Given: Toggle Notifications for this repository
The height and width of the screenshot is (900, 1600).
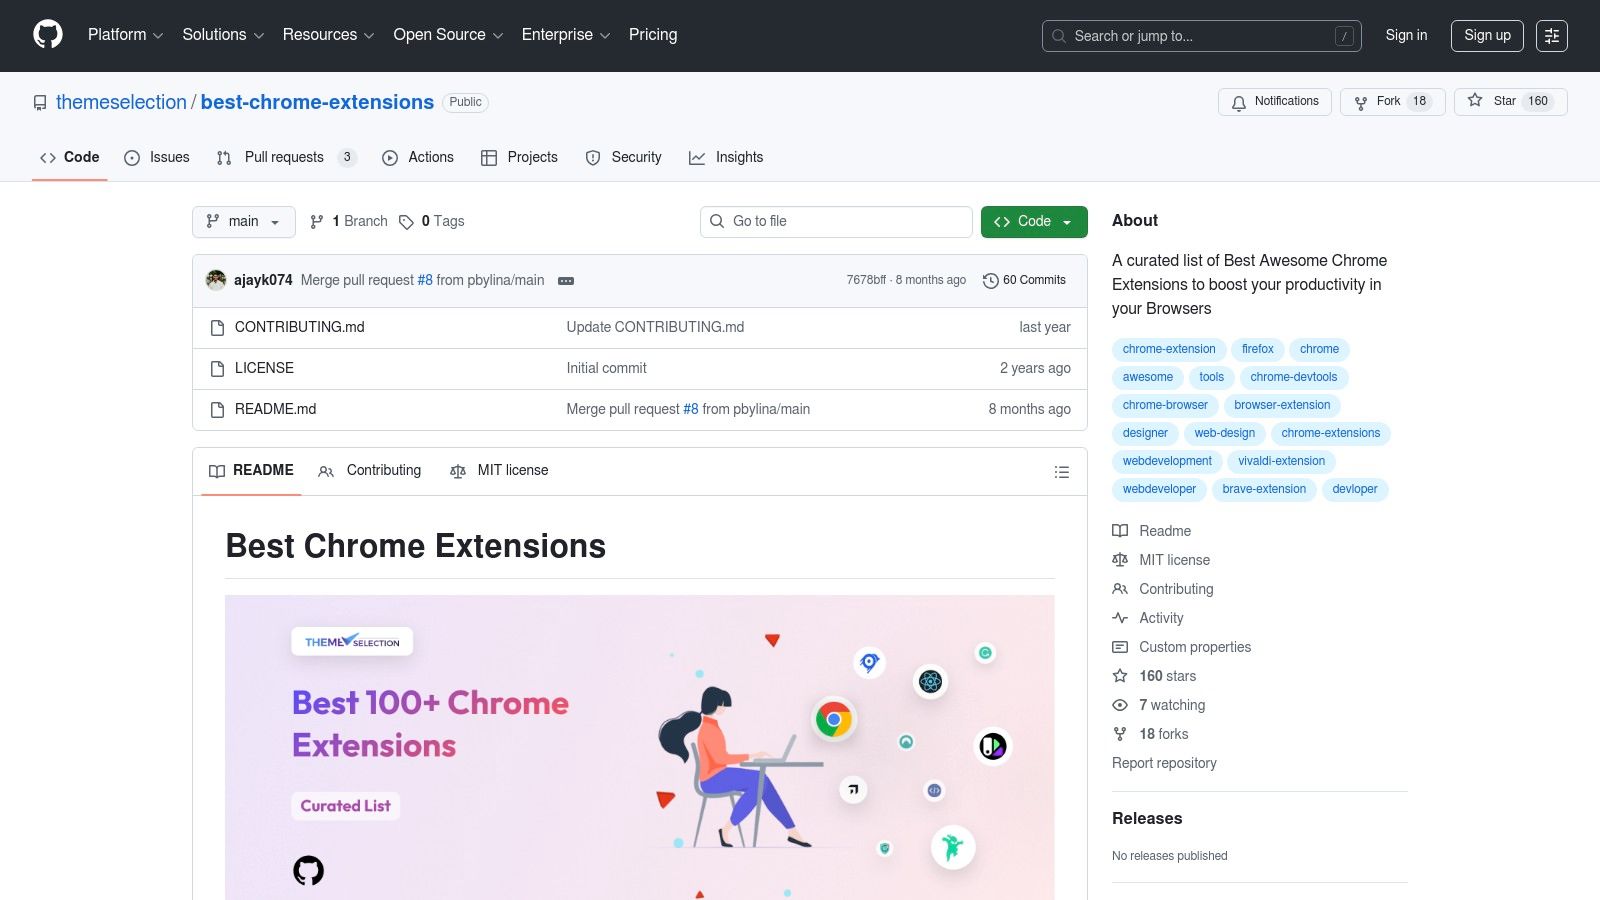Looking at the screenshot, I should point(1274,102).
